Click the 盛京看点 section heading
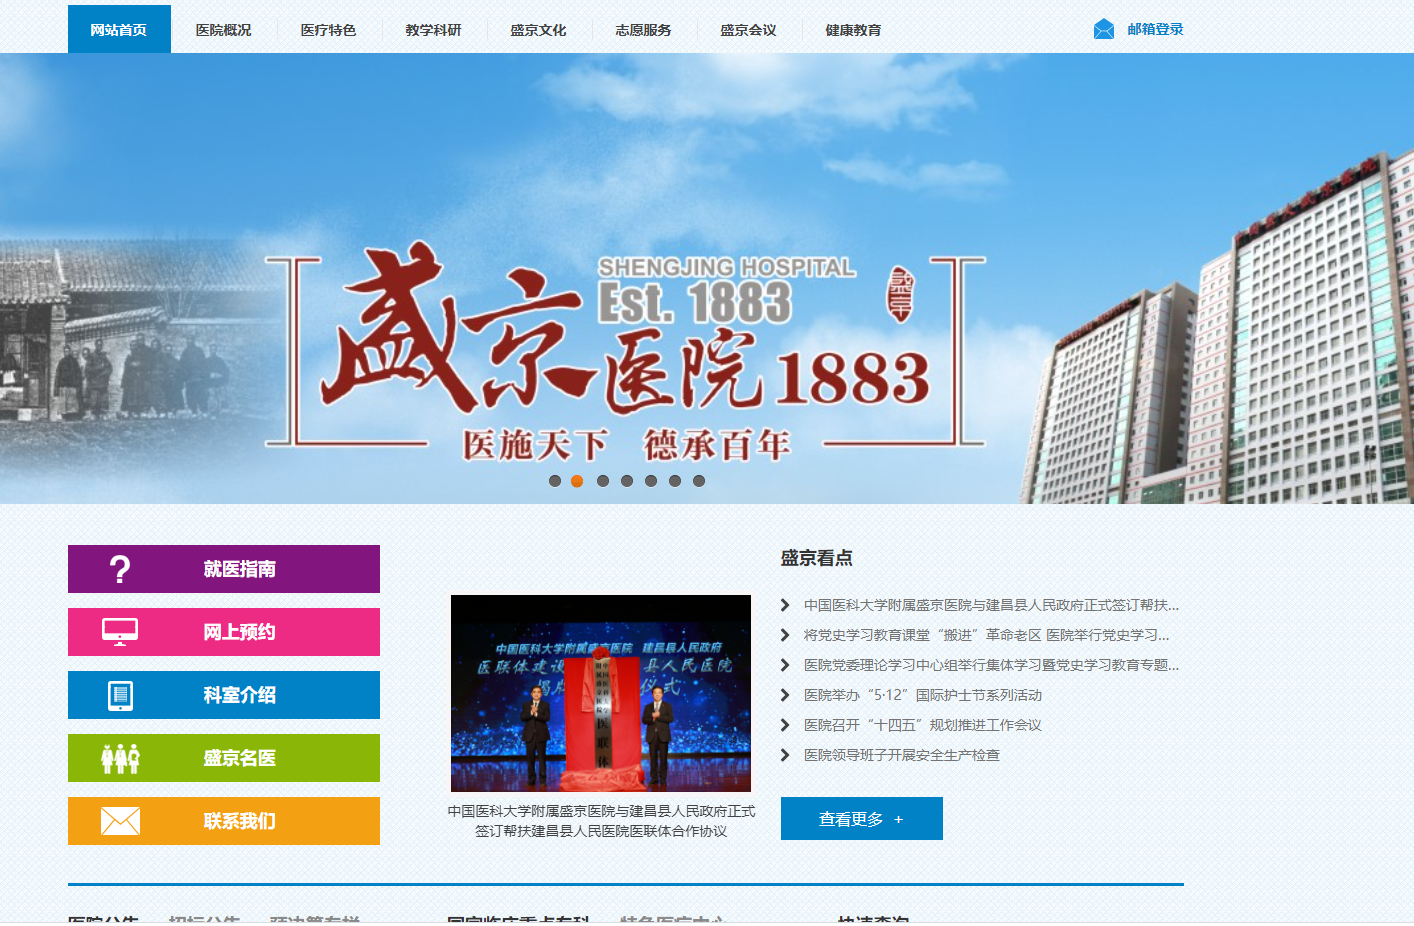Viewport: 1414px width, 926px height. pos(817,558)
